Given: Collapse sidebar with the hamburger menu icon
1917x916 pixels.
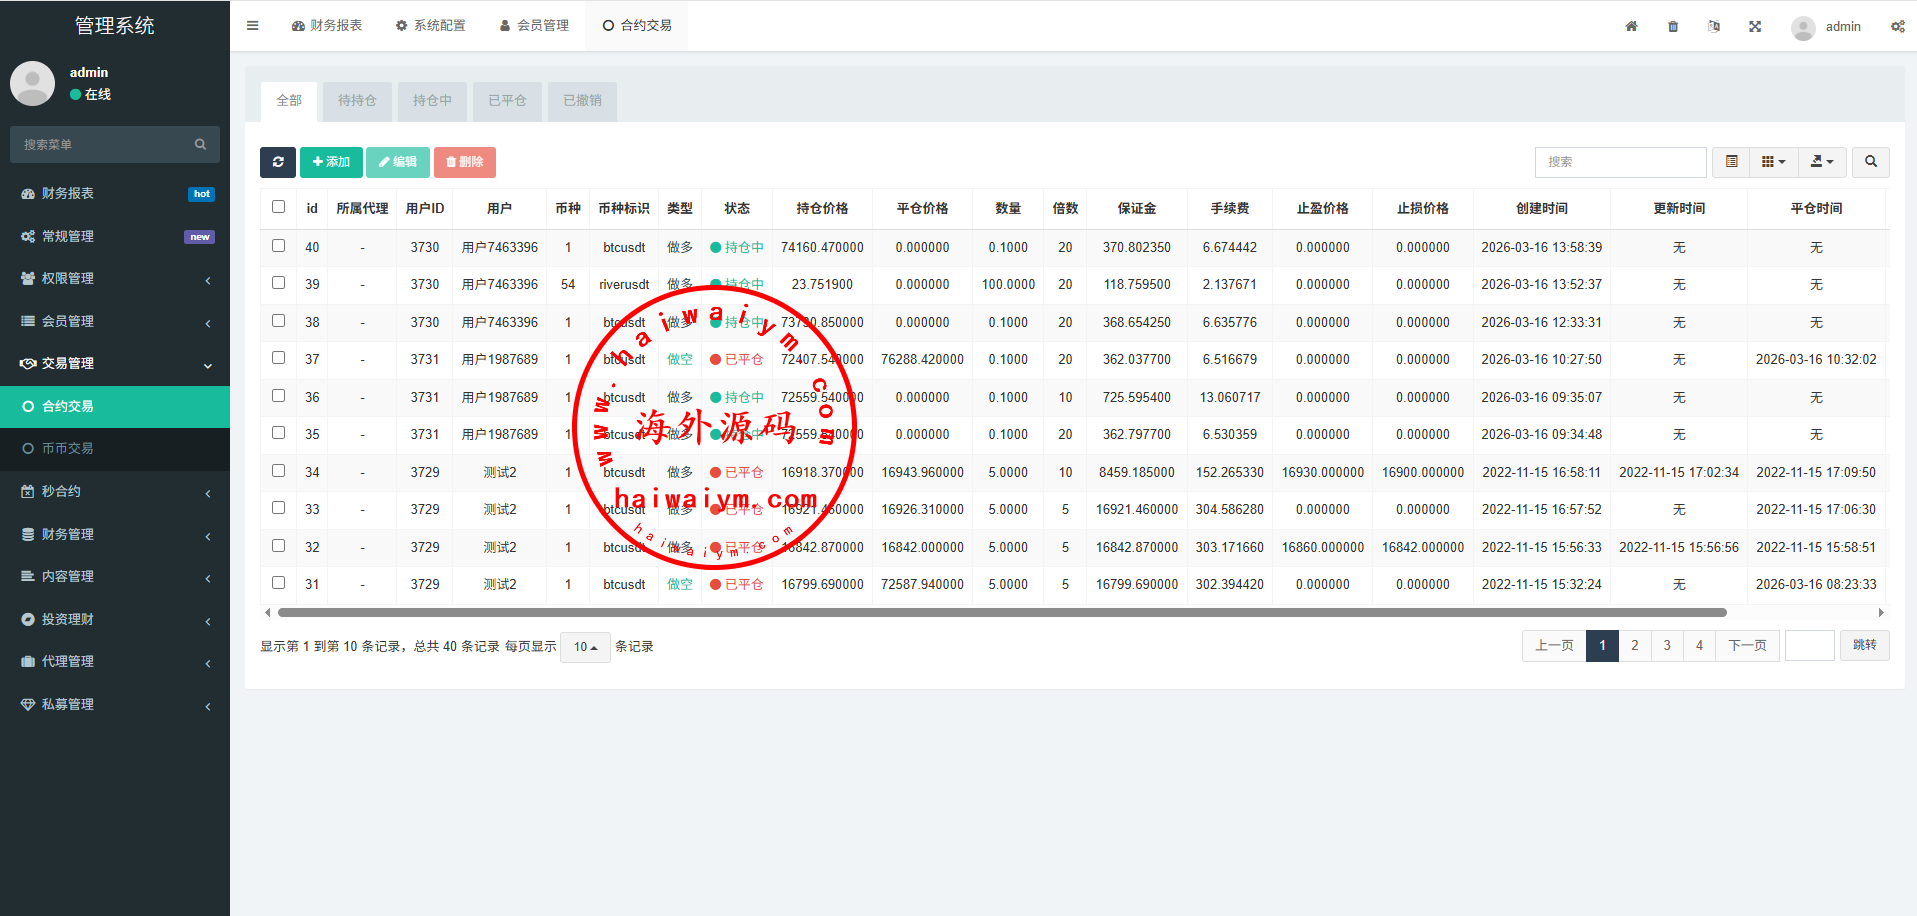Looking at the screenshot, I should point(253,26).
